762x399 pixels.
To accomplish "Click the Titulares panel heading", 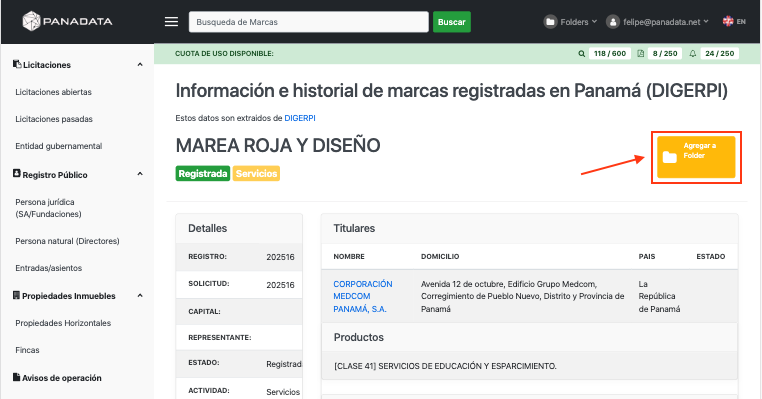I will [354, 228].
